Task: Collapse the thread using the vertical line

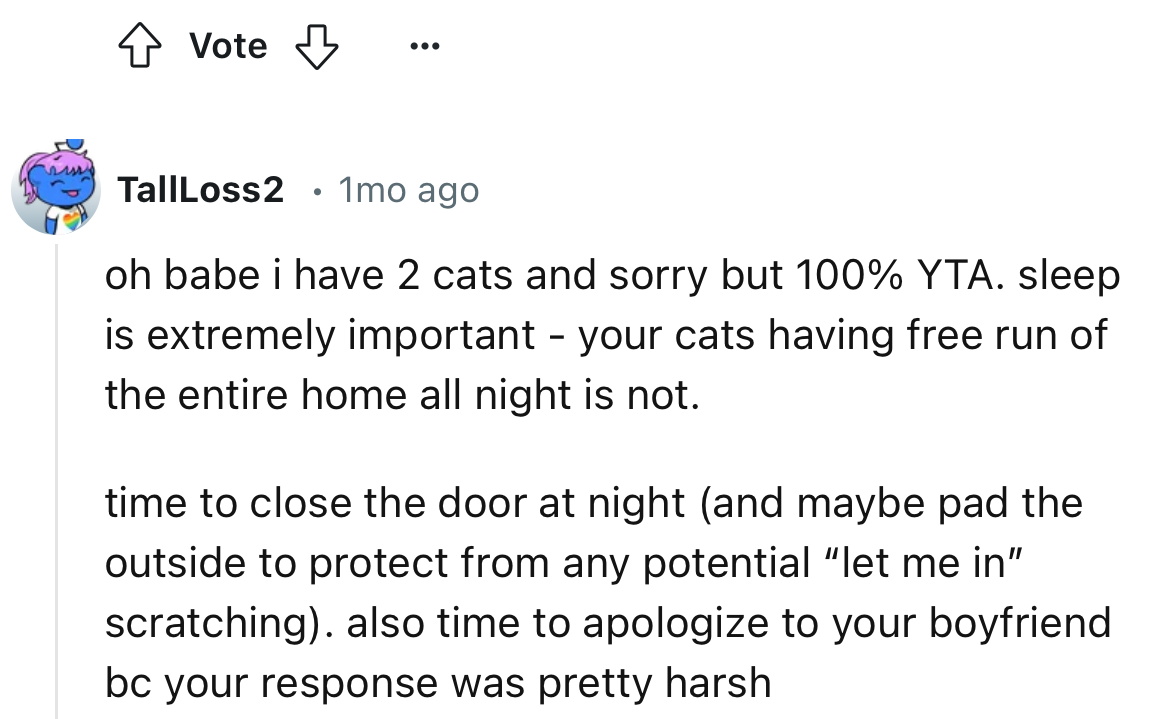Action: coord(57,480)
